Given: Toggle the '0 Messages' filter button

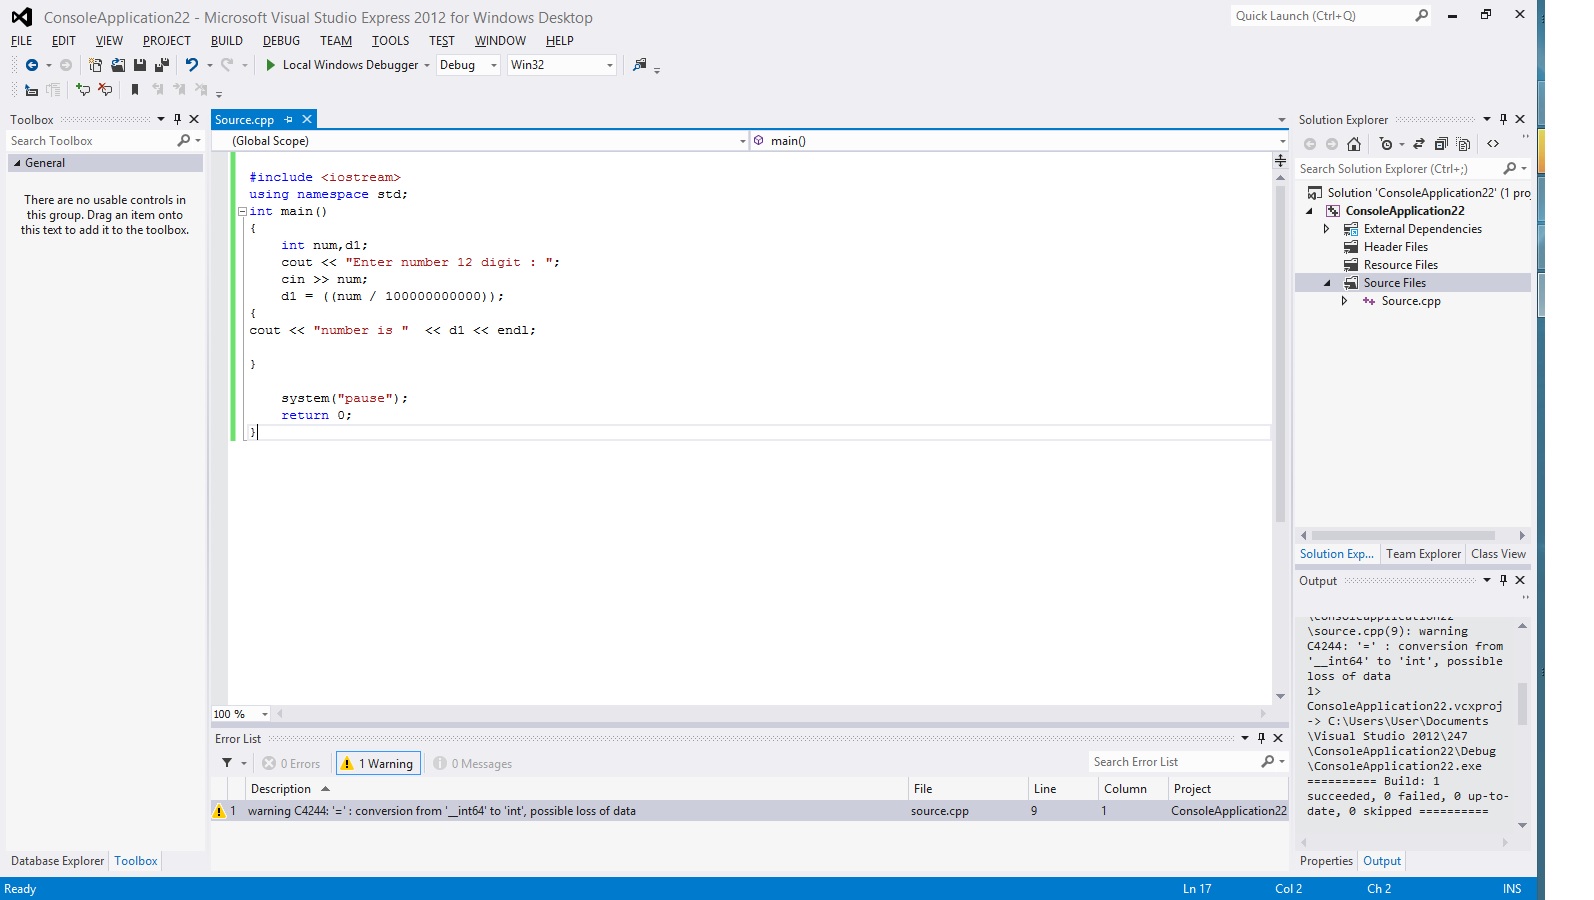Looking at the screenshot, I should click(473, 764).
